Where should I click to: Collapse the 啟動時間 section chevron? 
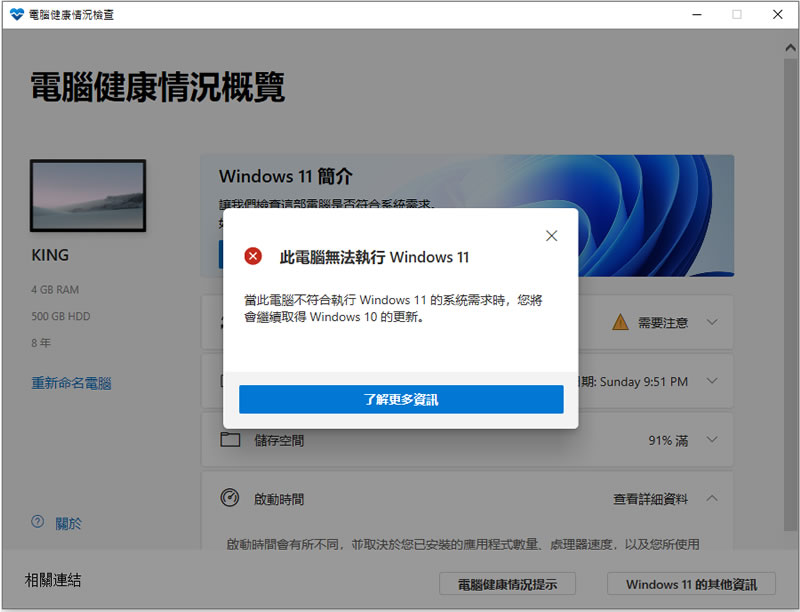[712, 498]
